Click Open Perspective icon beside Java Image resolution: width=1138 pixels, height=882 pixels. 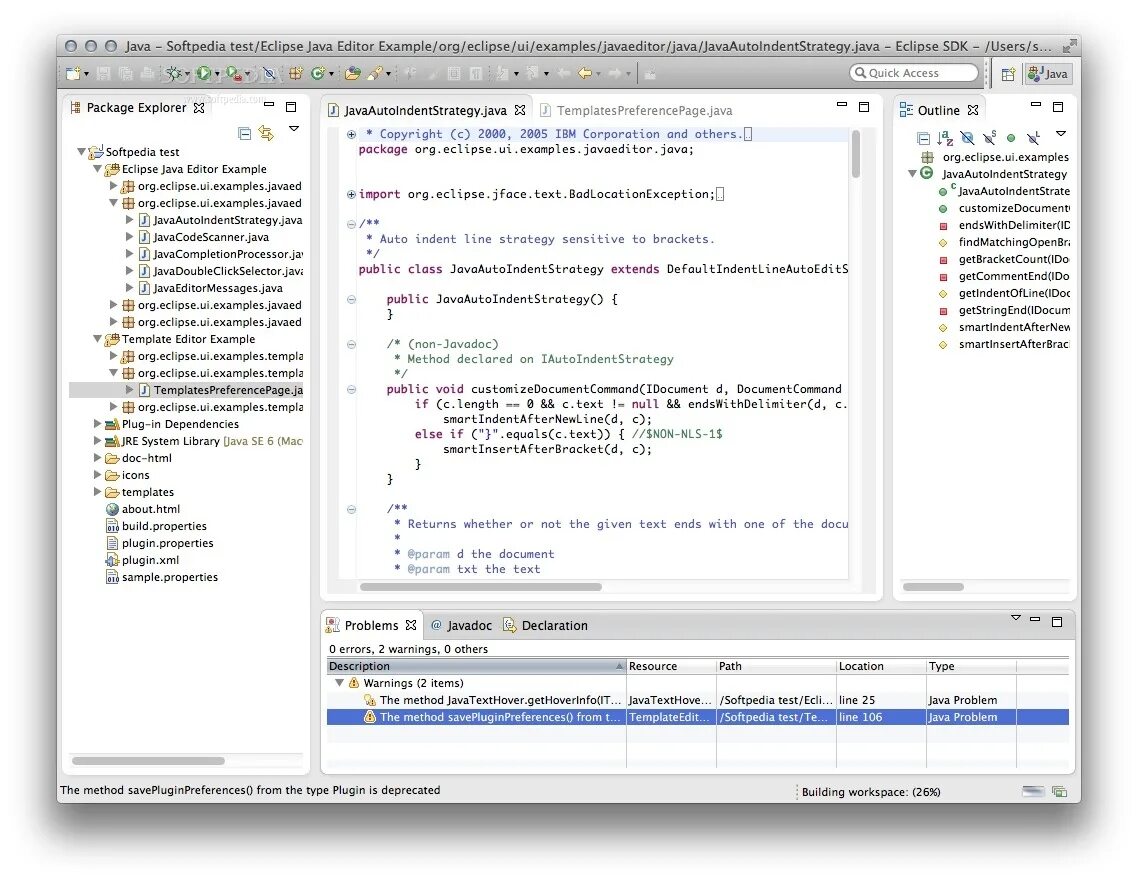[1008, 74]
